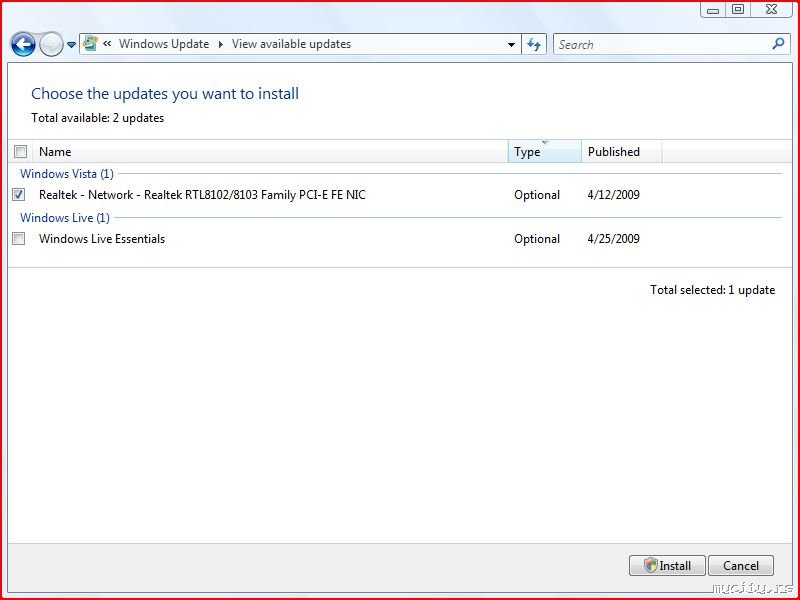Open the address bar history dropdown

pos(511,44)
